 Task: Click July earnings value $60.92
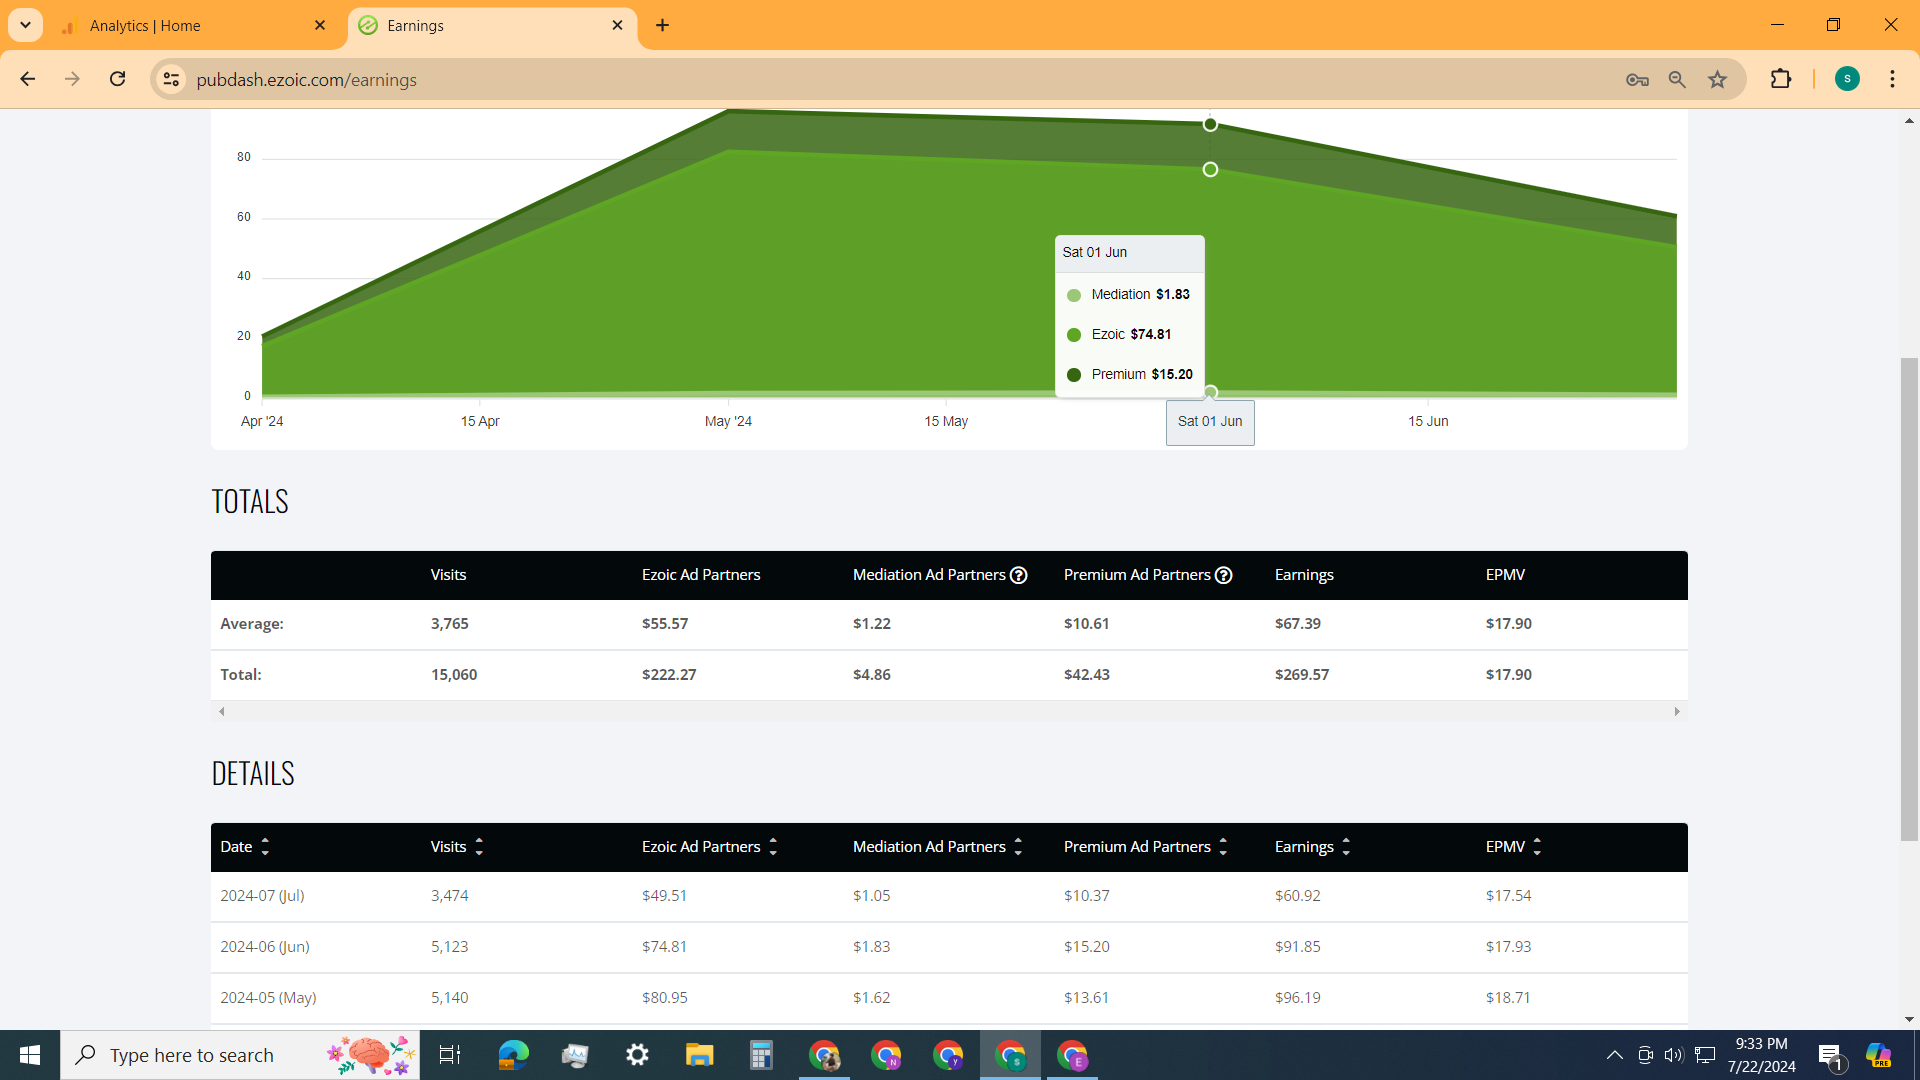1298,896
